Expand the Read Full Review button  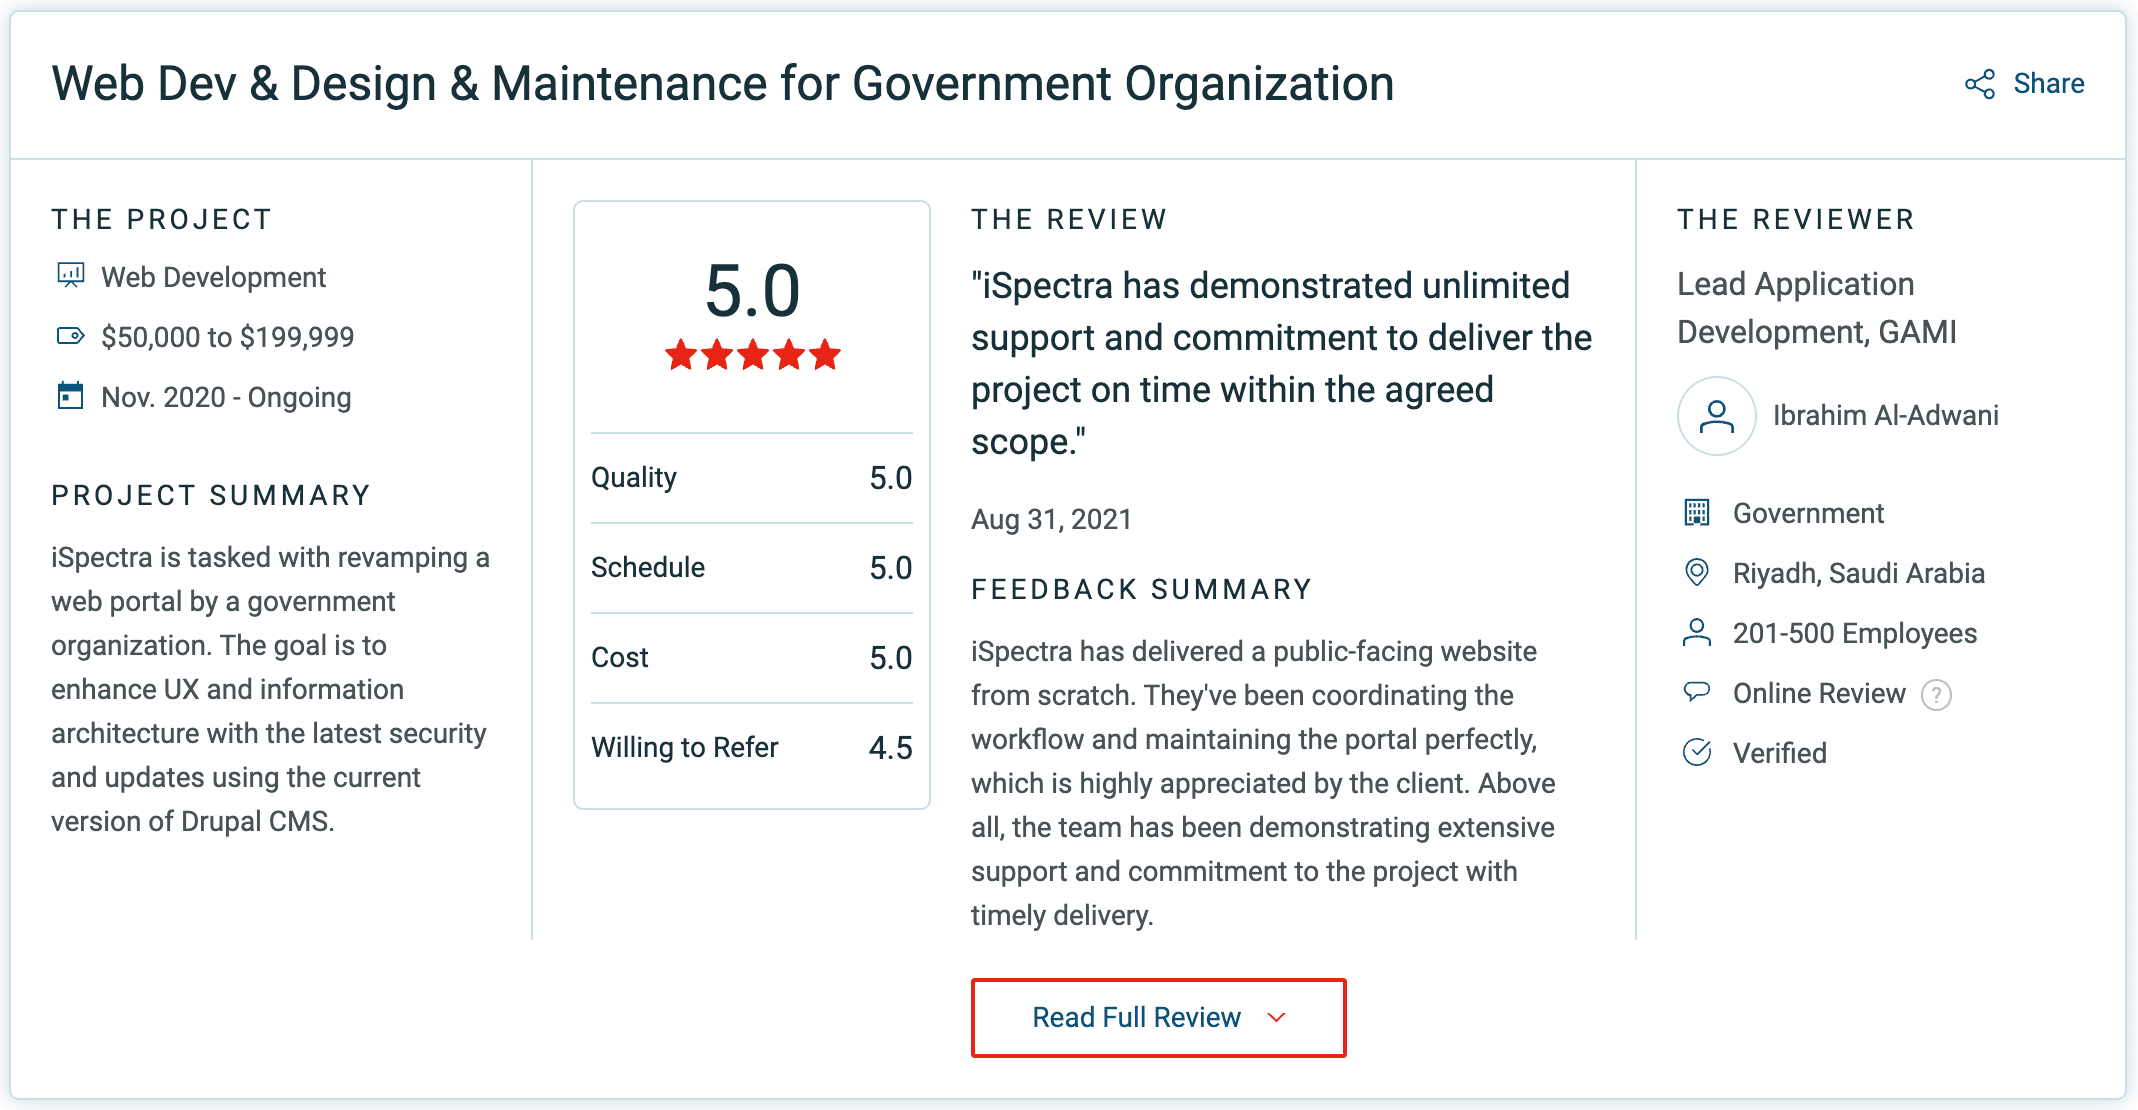(x=1158, y=1017)
